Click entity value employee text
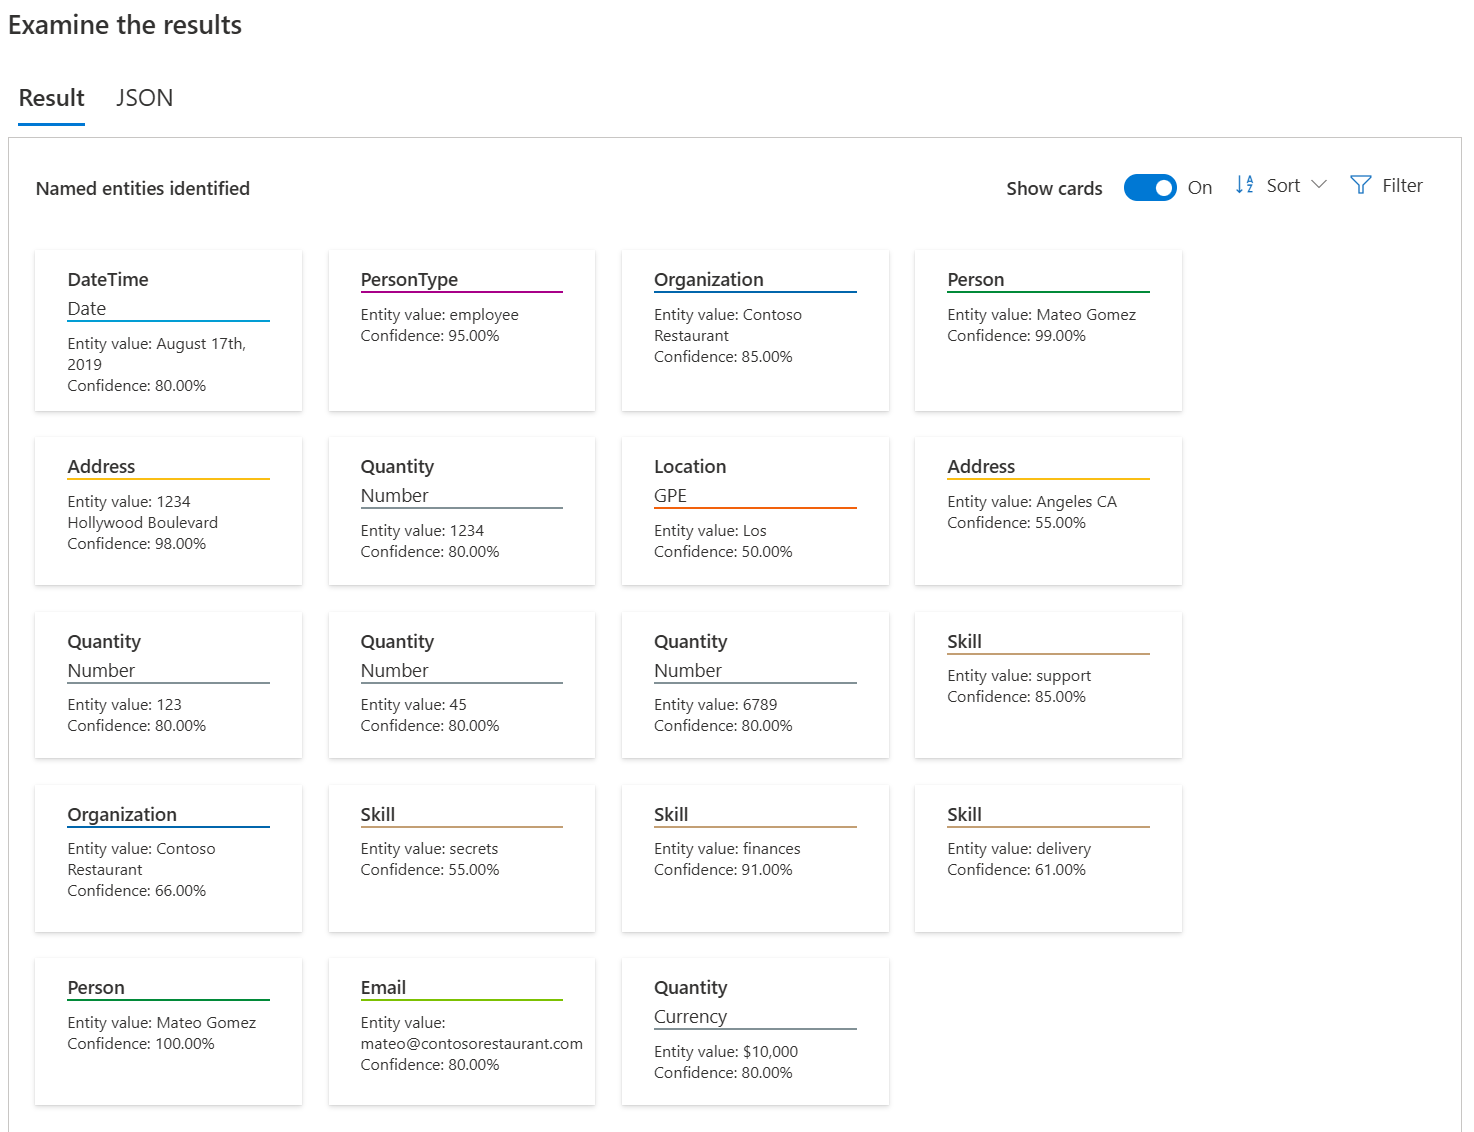The image size is (1474, 1132). 440,315
